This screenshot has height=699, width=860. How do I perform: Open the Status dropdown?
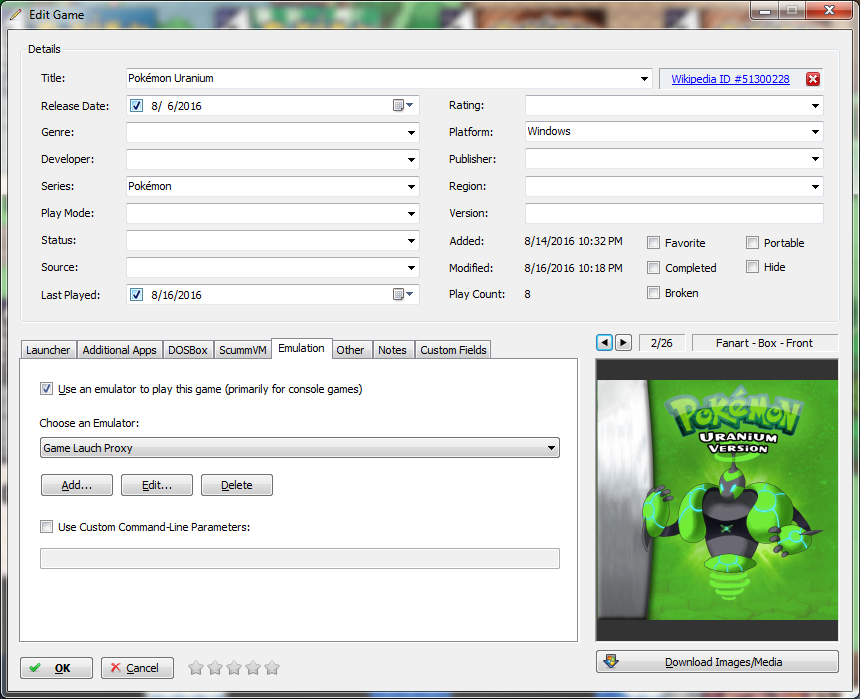click(x=411, y=240)
